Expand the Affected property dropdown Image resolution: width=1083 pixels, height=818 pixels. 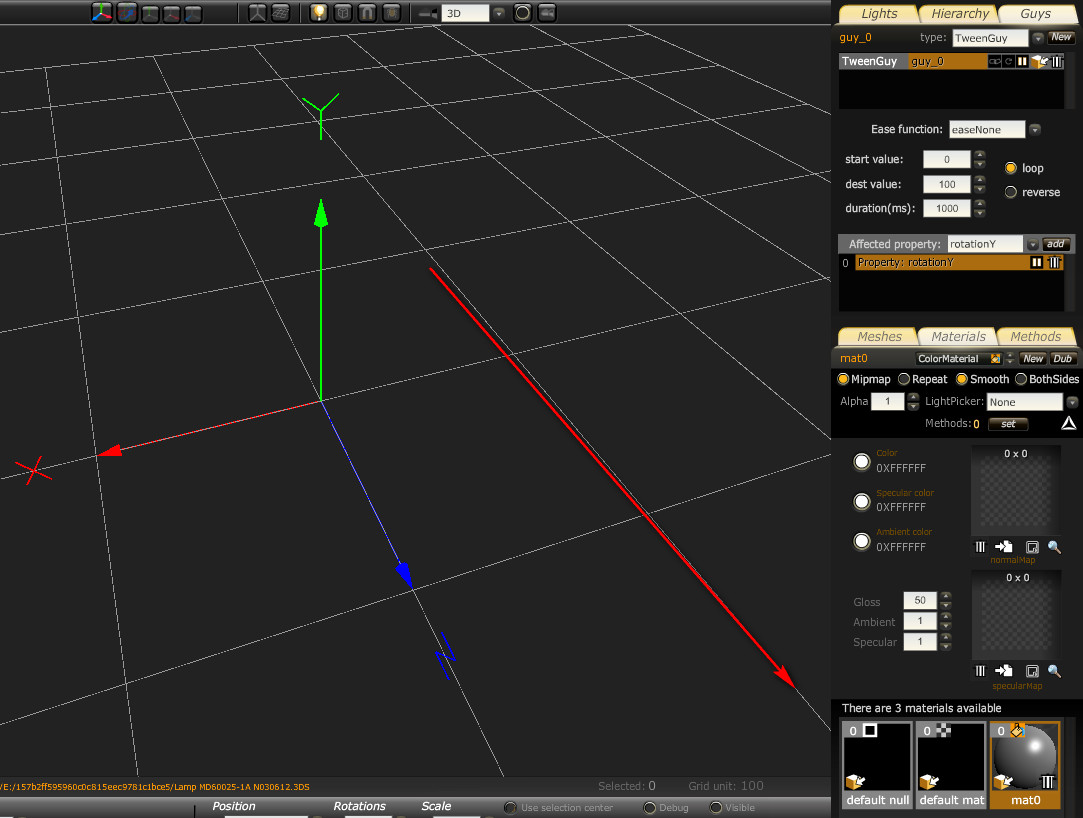[x=1032, y=245]
